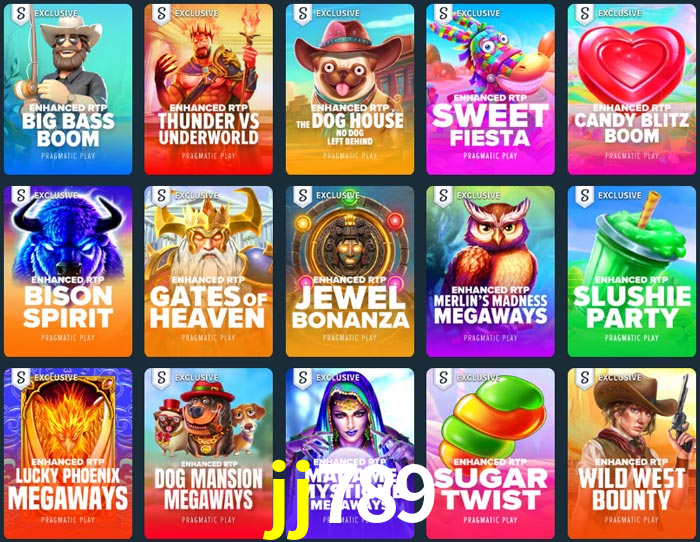Viewport: 700px width, 542px height.
Task: Click the S badge icon on Sweet Fiesta
Action: pyautogui.click(x=443, y=14)
